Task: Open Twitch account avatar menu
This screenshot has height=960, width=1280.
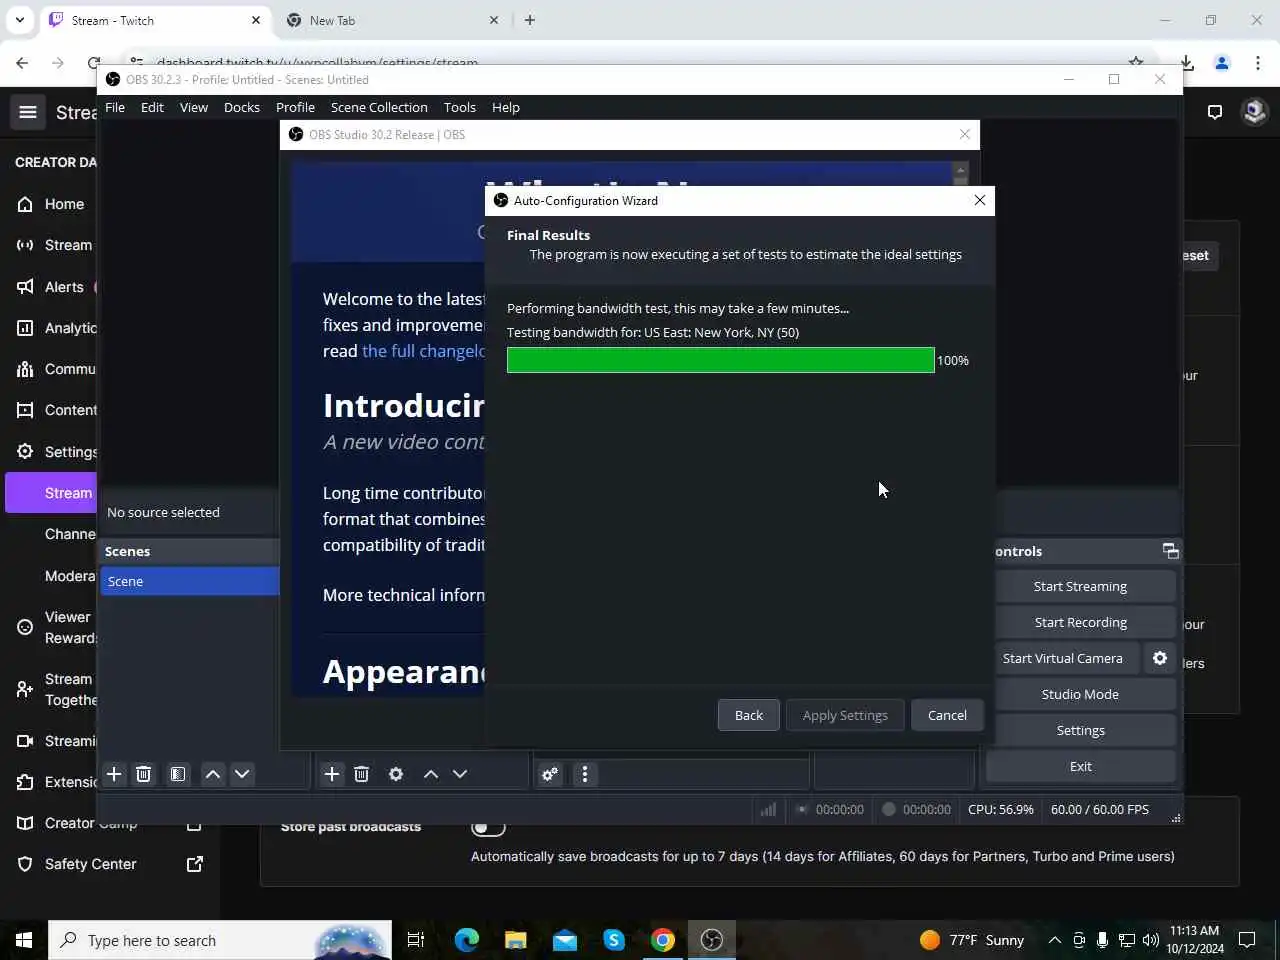Action: [1254, 112]
